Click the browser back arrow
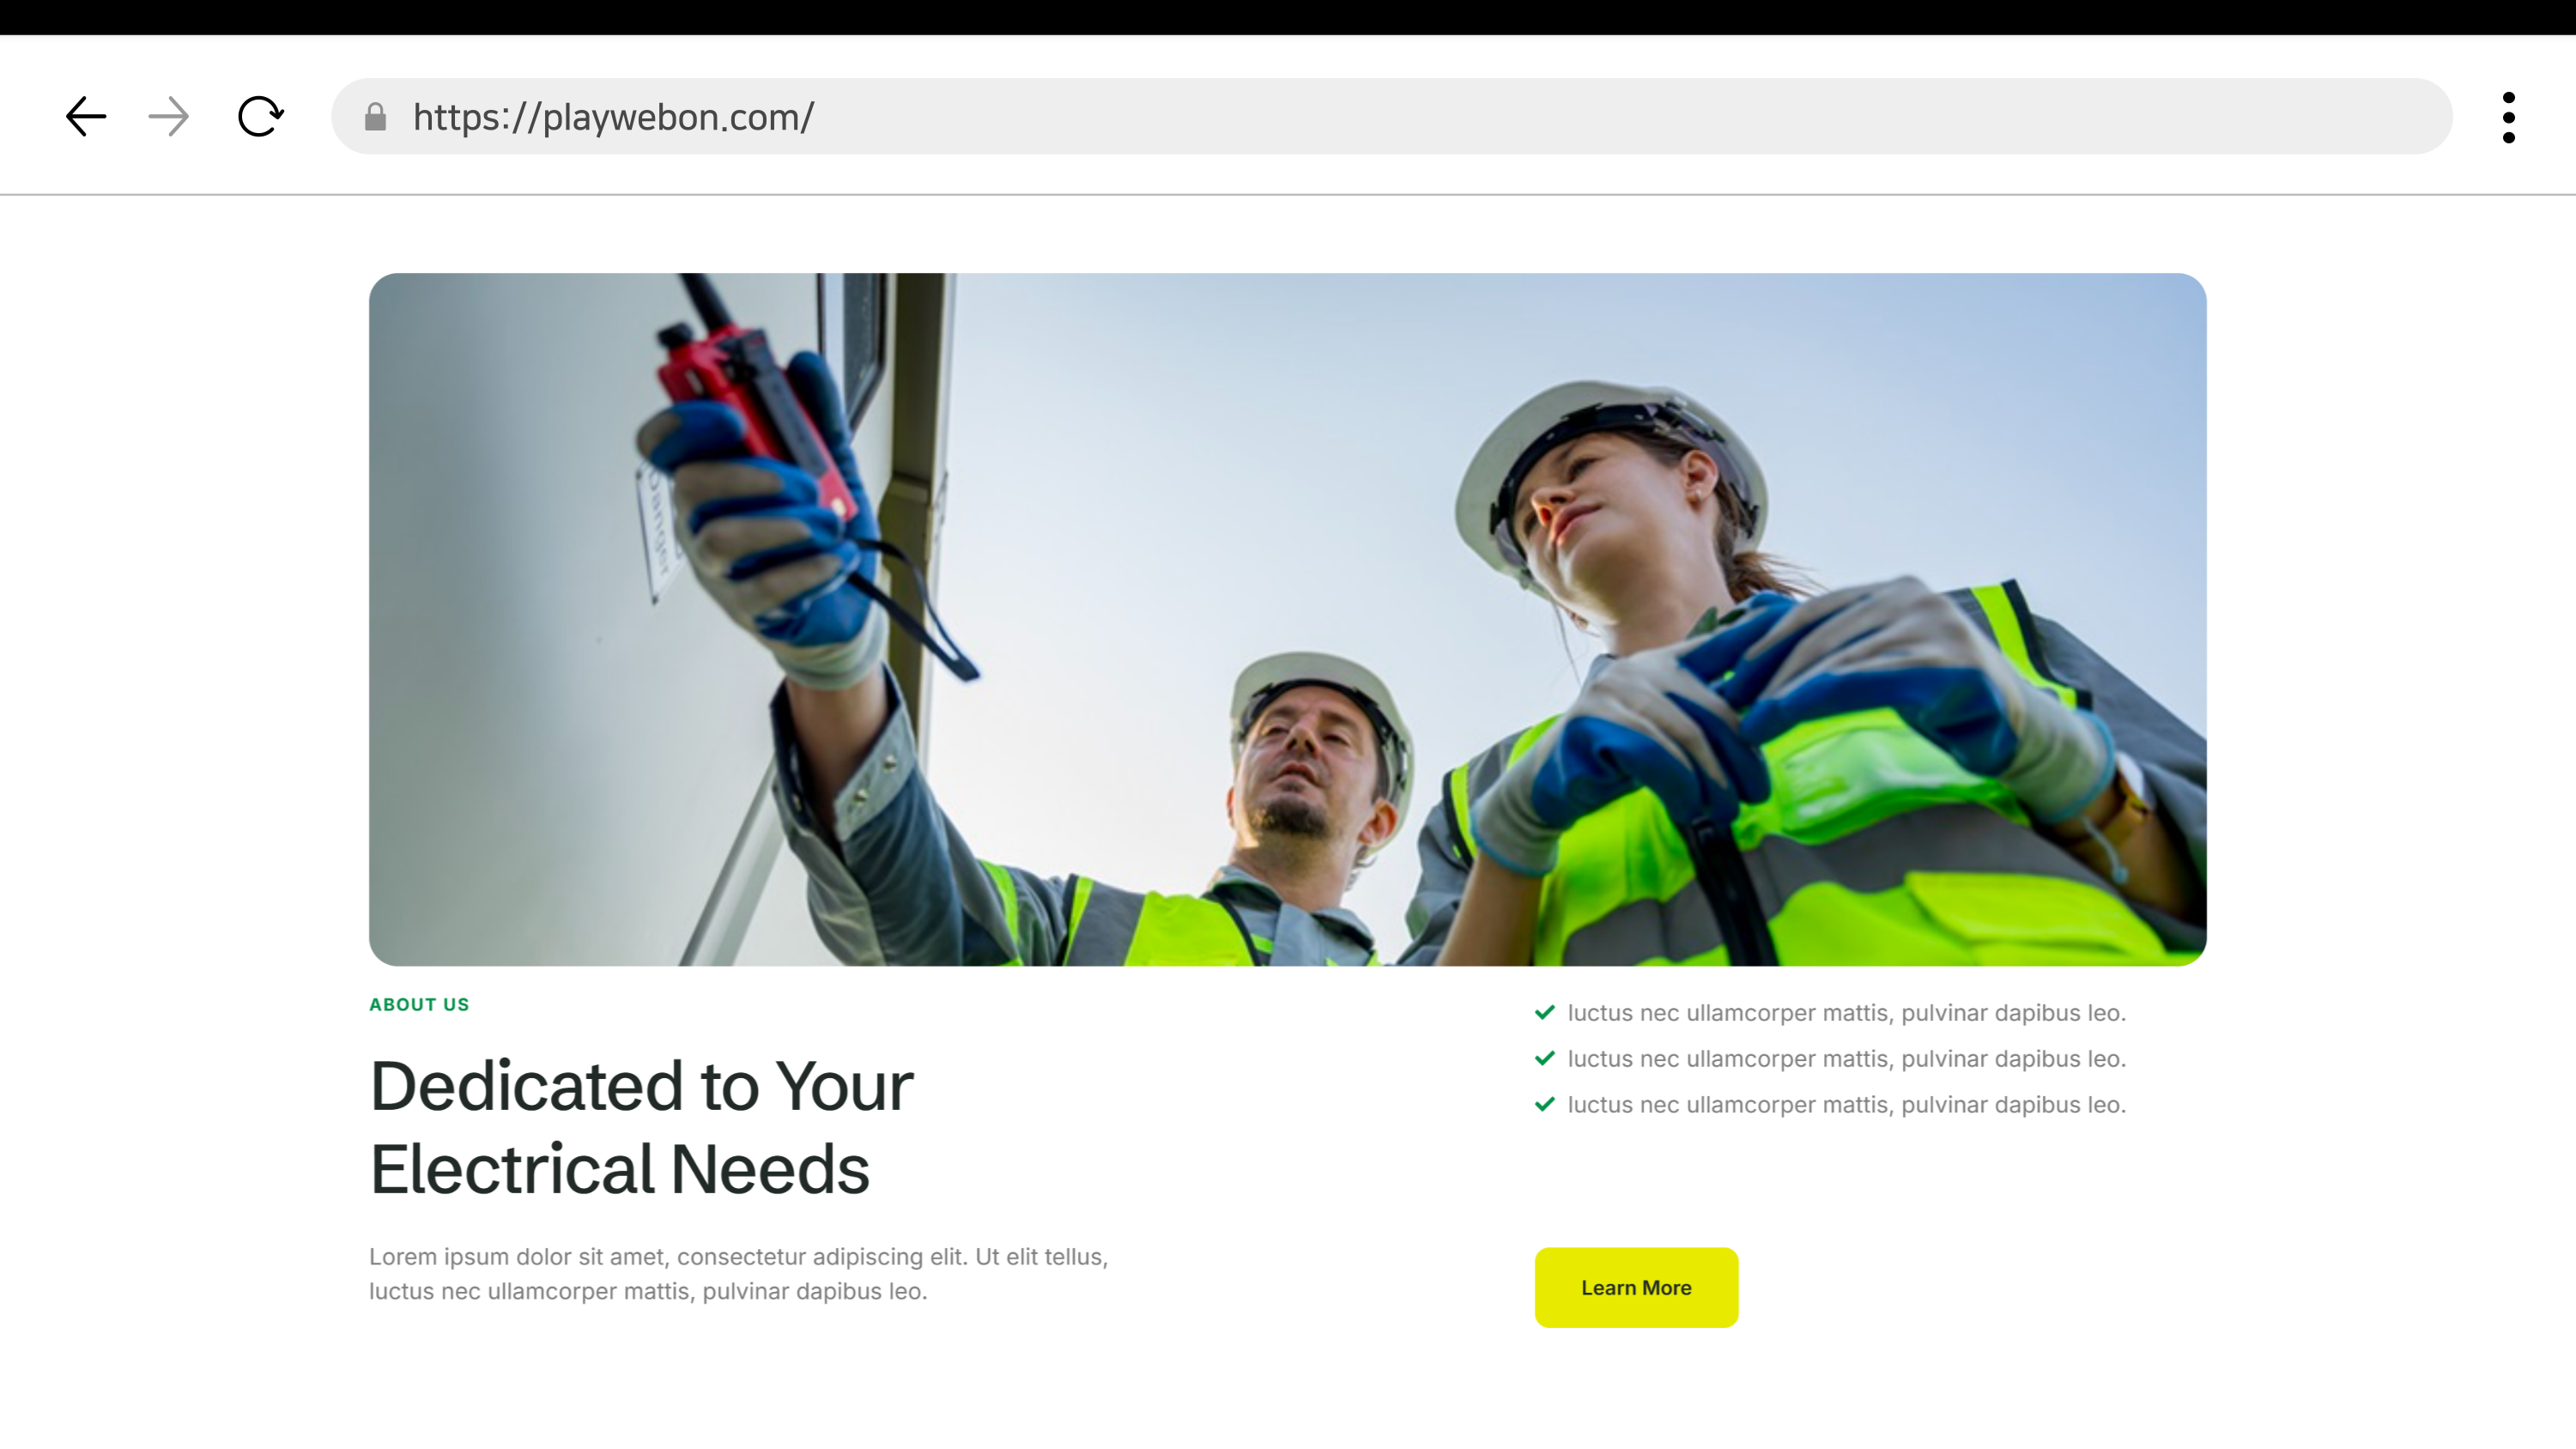 click(86, 117)
